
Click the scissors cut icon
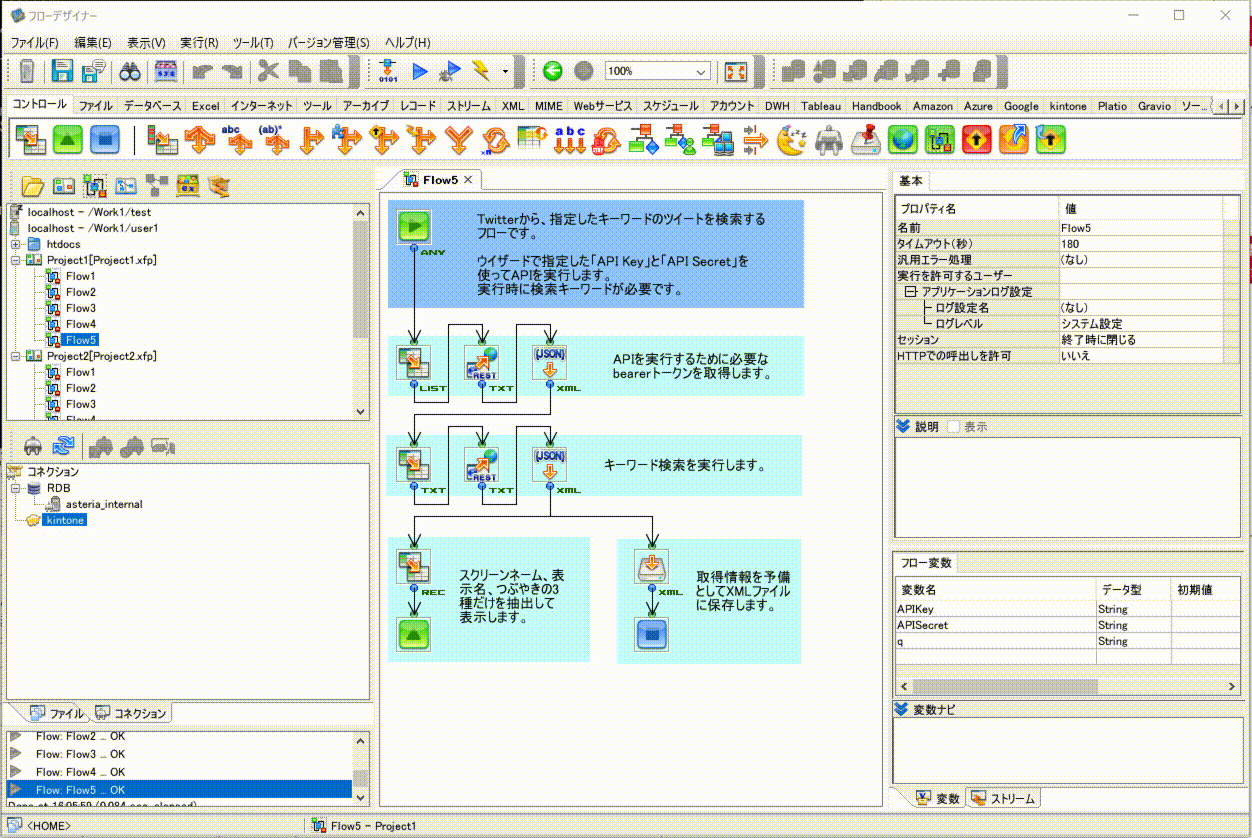267,72
